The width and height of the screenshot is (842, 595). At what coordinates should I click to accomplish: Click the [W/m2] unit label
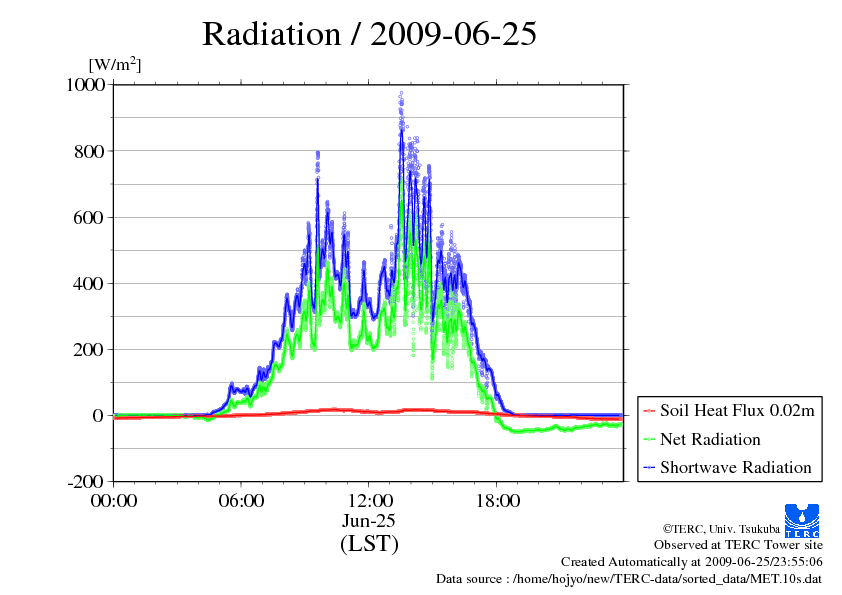pyautogui.click(x=115, y=64)
